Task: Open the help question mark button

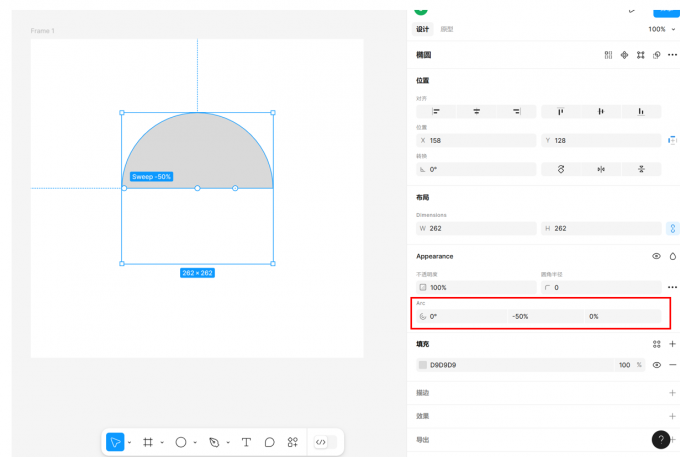Action: 661,439
